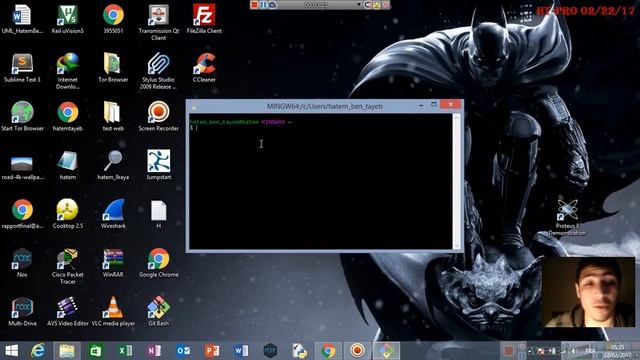Show hidden tray icons arrow
The image size is (640, 360).
click(x=530, y=351)
